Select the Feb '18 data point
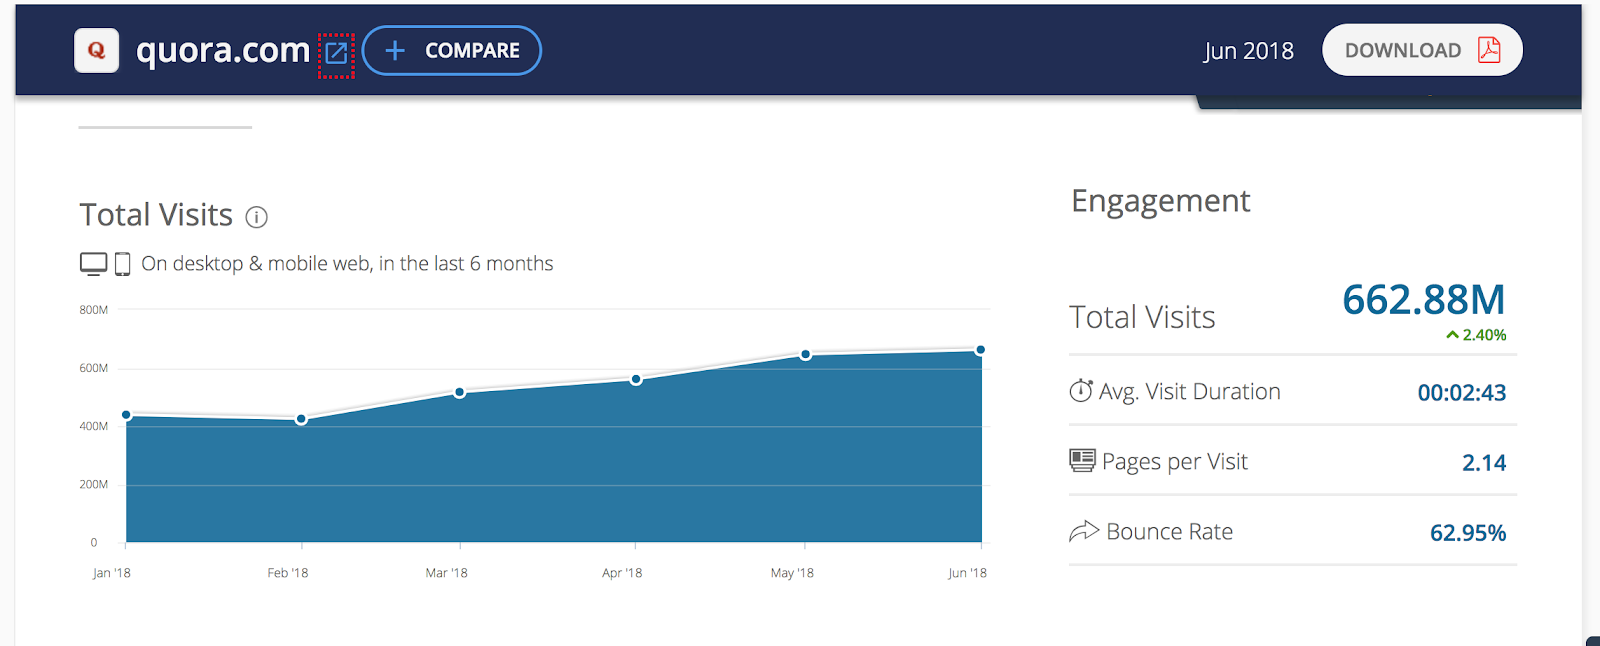The width and height of the screenshot is (1600, 646). 301,419
